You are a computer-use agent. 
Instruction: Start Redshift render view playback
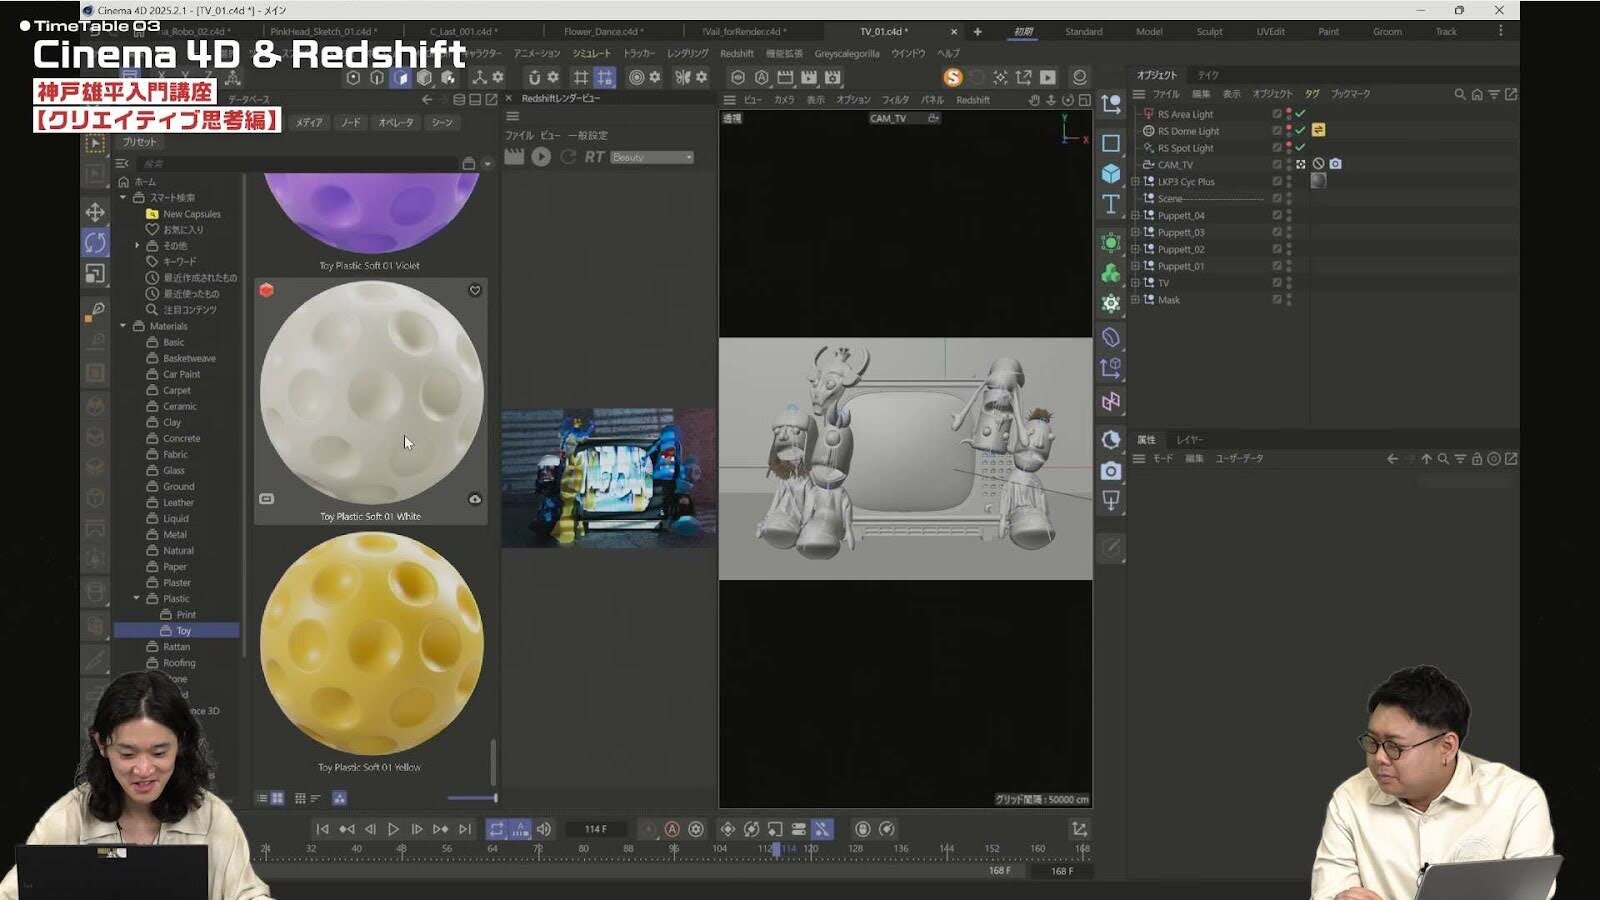point(541,157)
